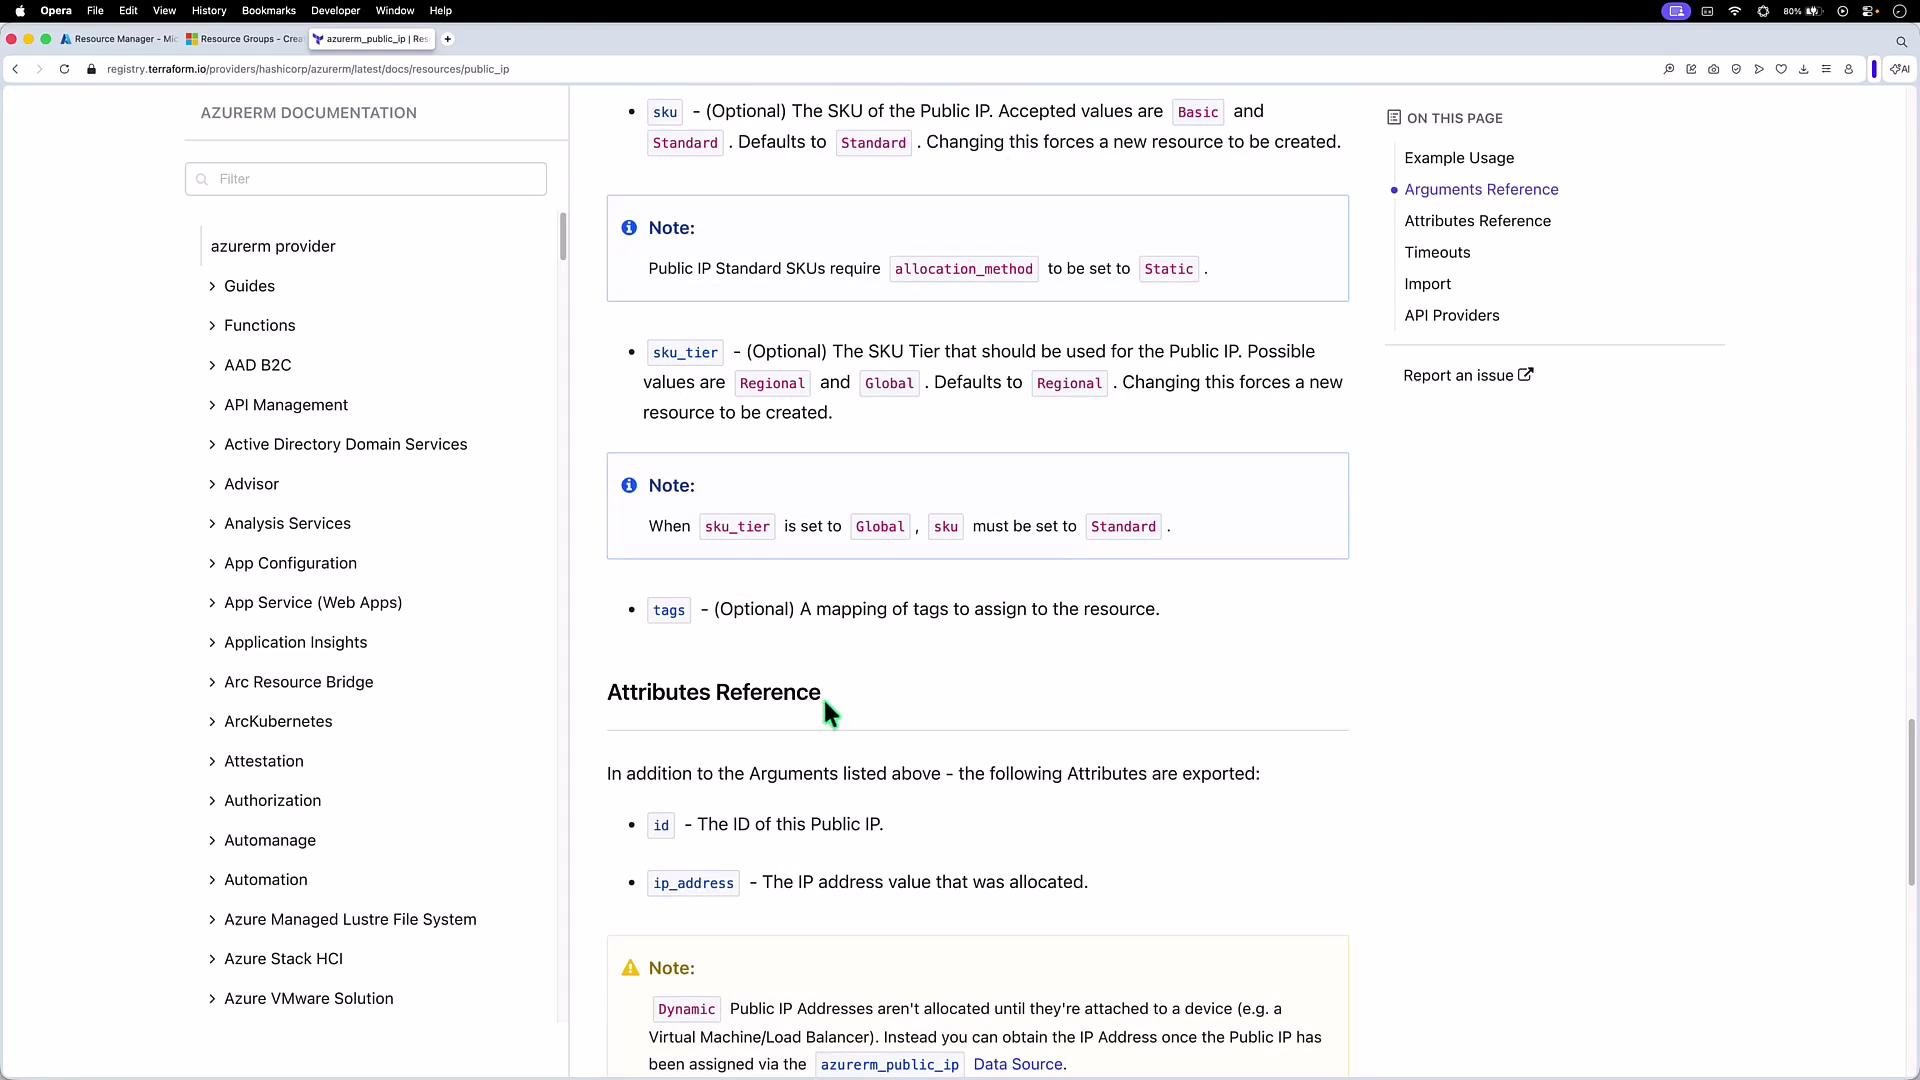The width and height of the screenshot is (1920, 1080).
Task: Open azurerm provider in sidebar
Action: [273, 246]
